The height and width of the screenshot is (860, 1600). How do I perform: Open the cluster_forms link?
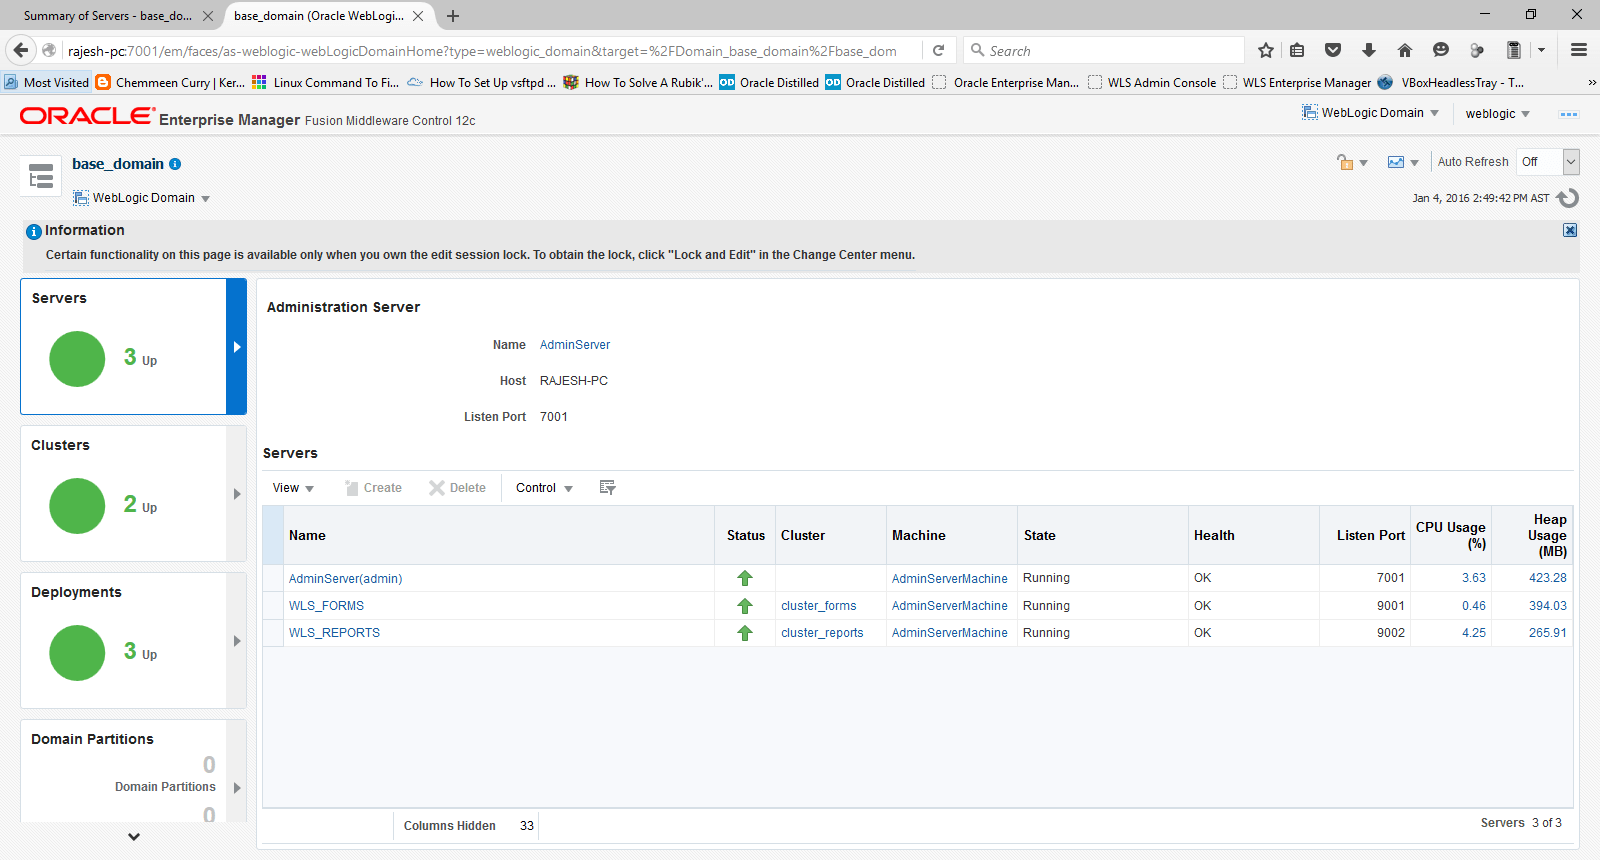tap(819, 606)
